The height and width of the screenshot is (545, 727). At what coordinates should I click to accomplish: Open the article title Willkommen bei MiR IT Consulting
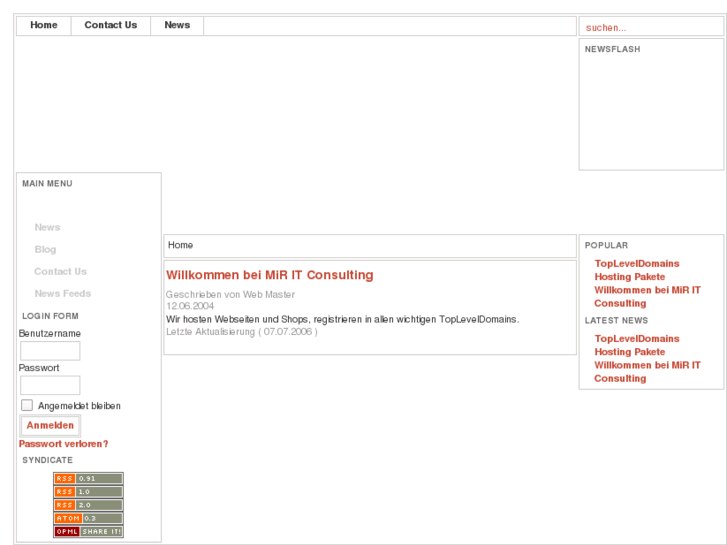[269, 275]
